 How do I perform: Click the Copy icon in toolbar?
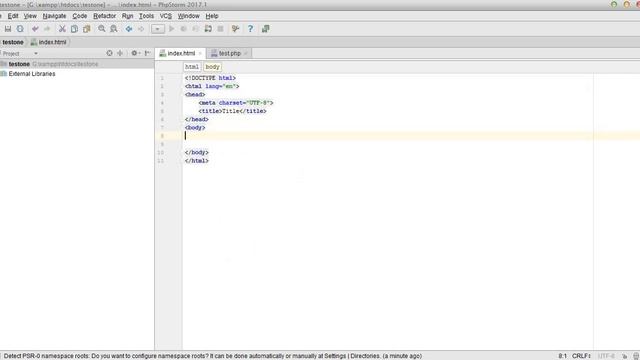point(74,29)
